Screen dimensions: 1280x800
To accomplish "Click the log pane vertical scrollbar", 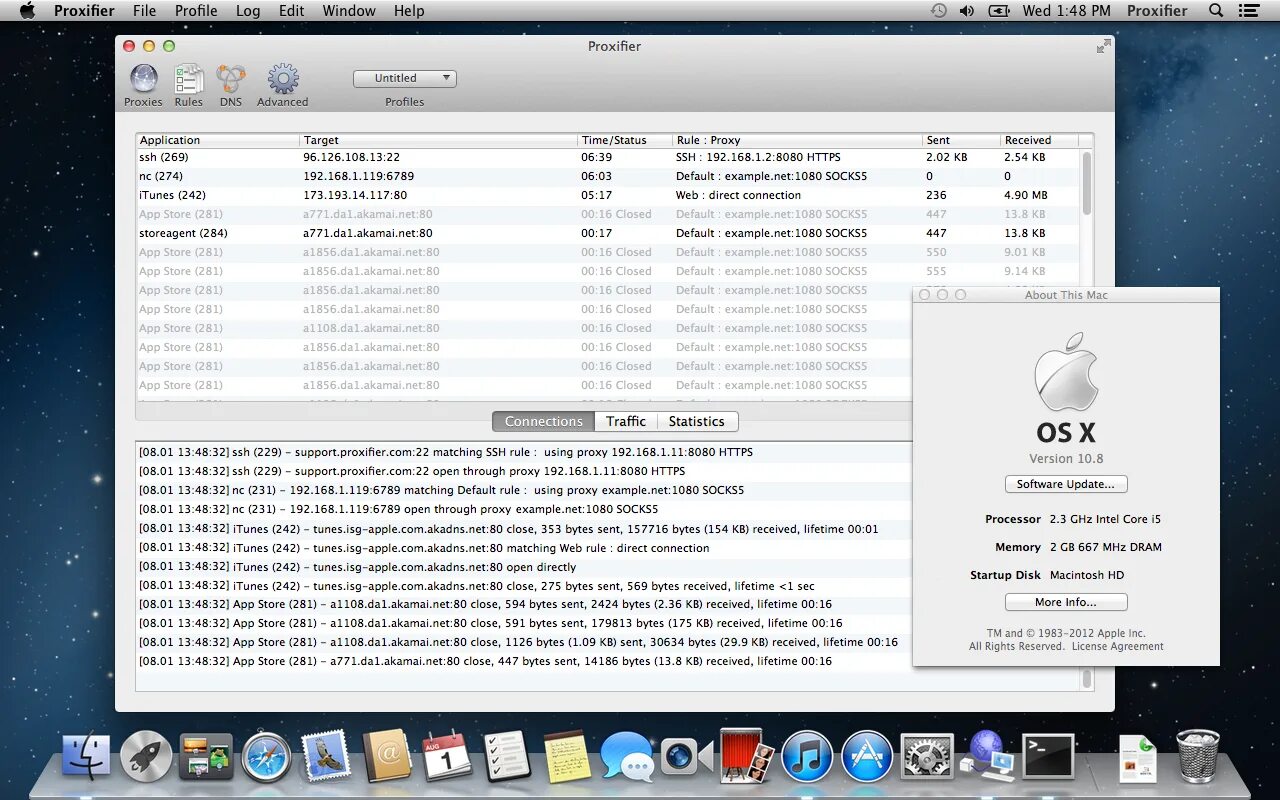I will (x=1087, y=679).
